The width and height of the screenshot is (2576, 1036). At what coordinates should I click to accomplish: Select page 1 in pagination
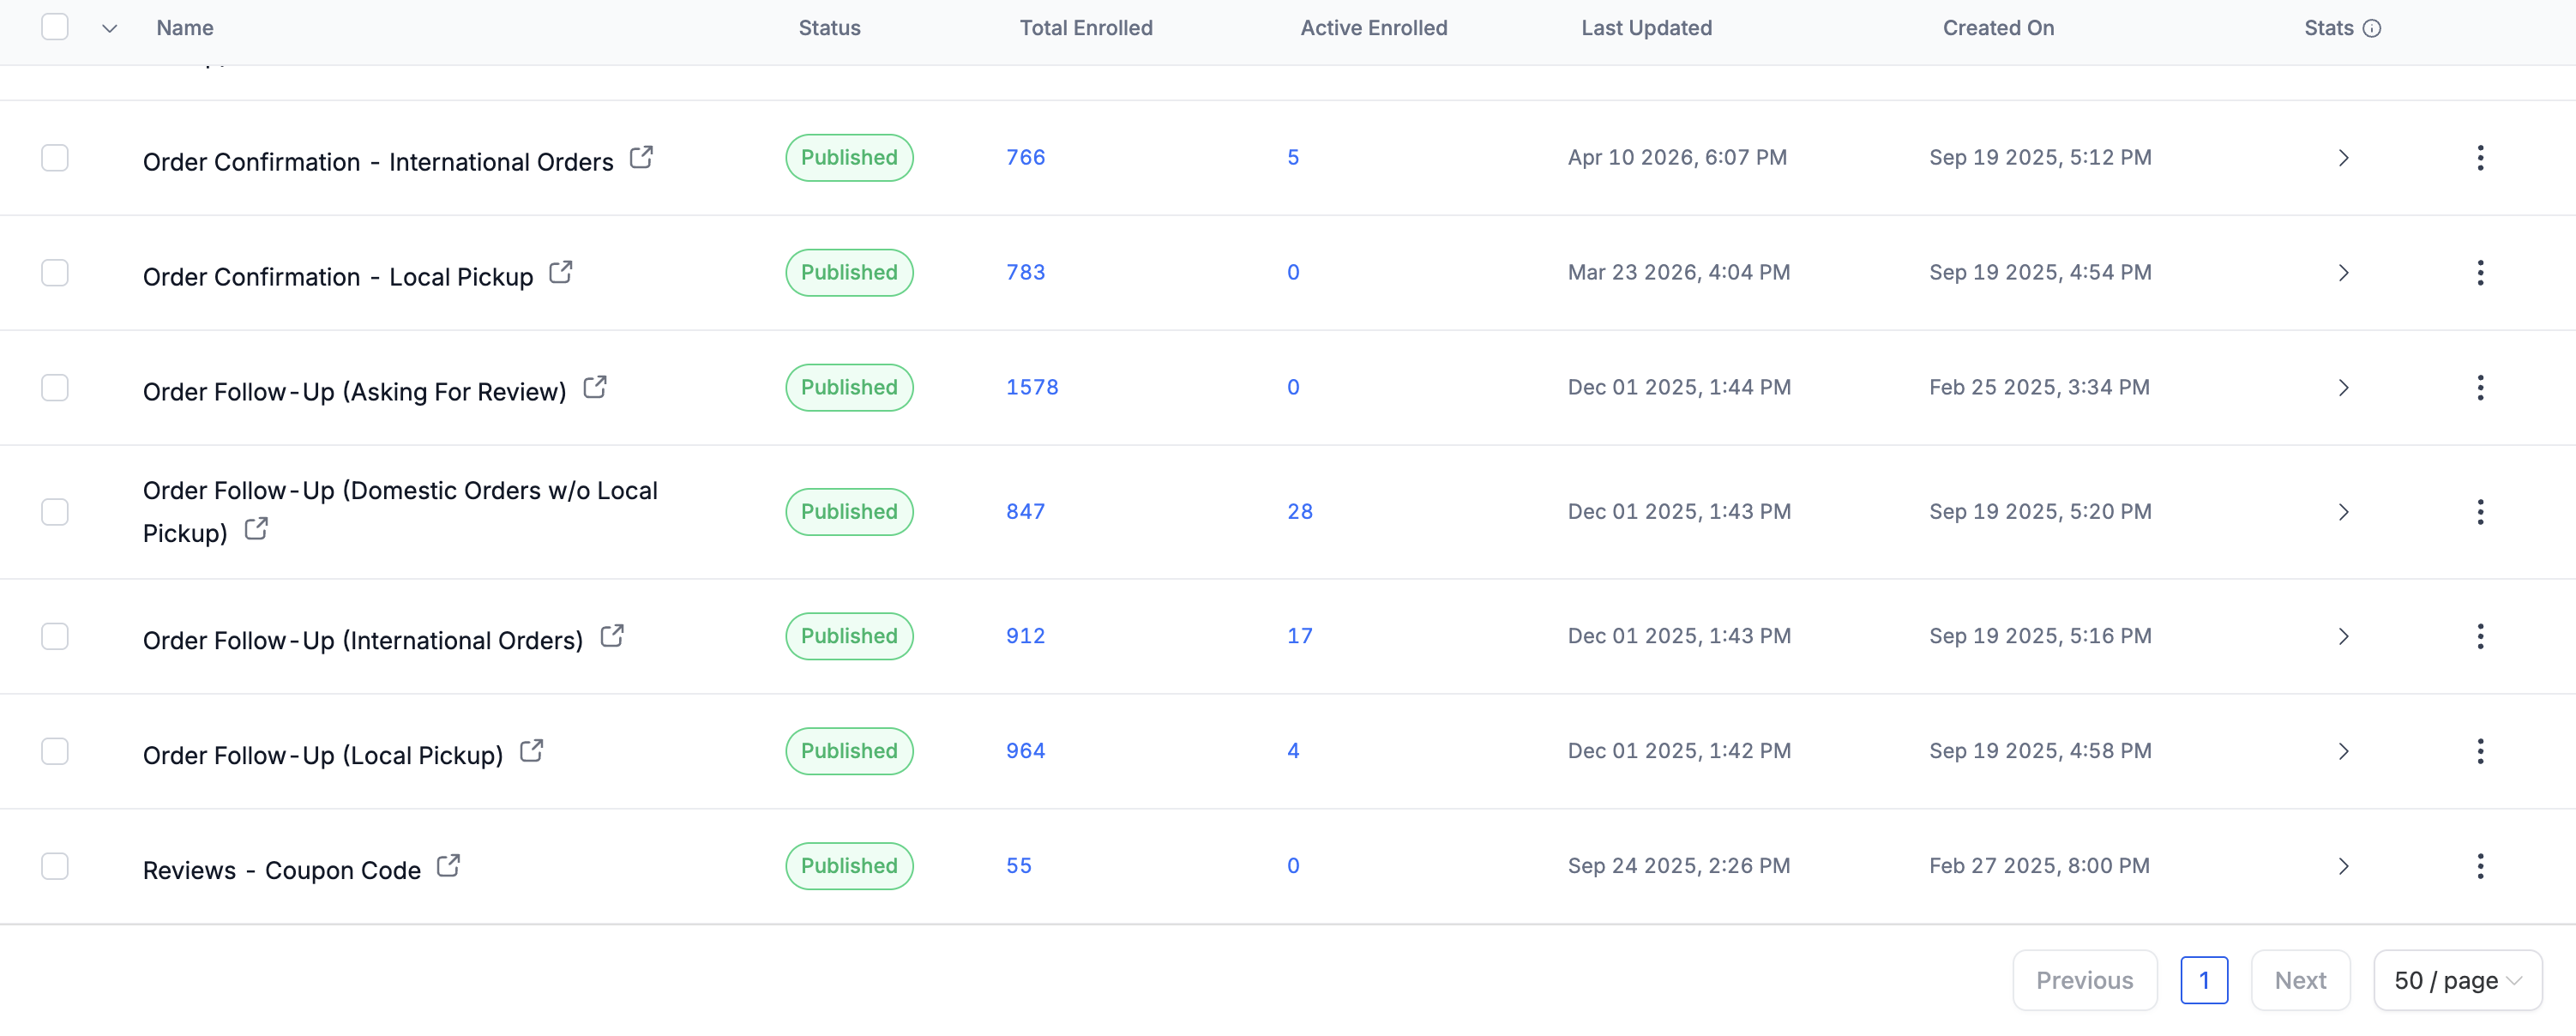pos(2204,981)
